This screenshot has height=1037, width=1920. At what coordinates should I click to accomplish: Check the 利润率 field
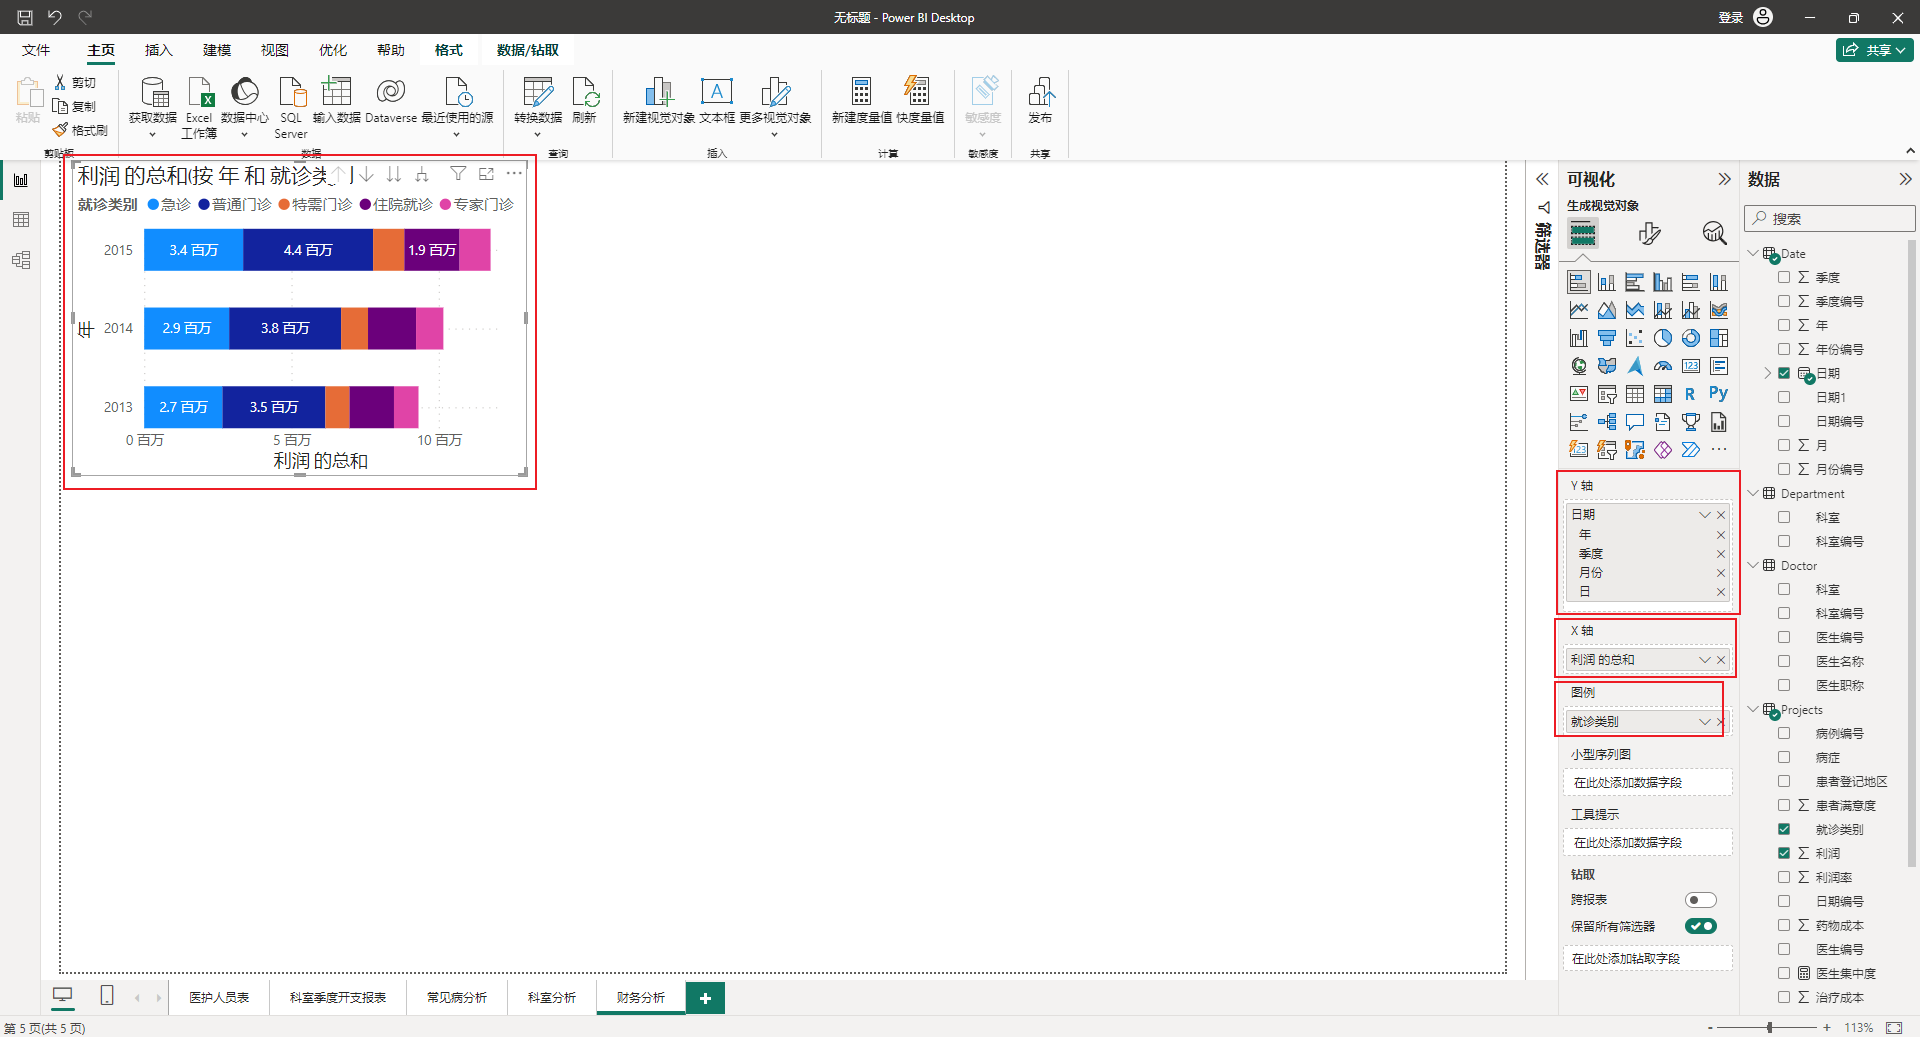click(1784, 877)
